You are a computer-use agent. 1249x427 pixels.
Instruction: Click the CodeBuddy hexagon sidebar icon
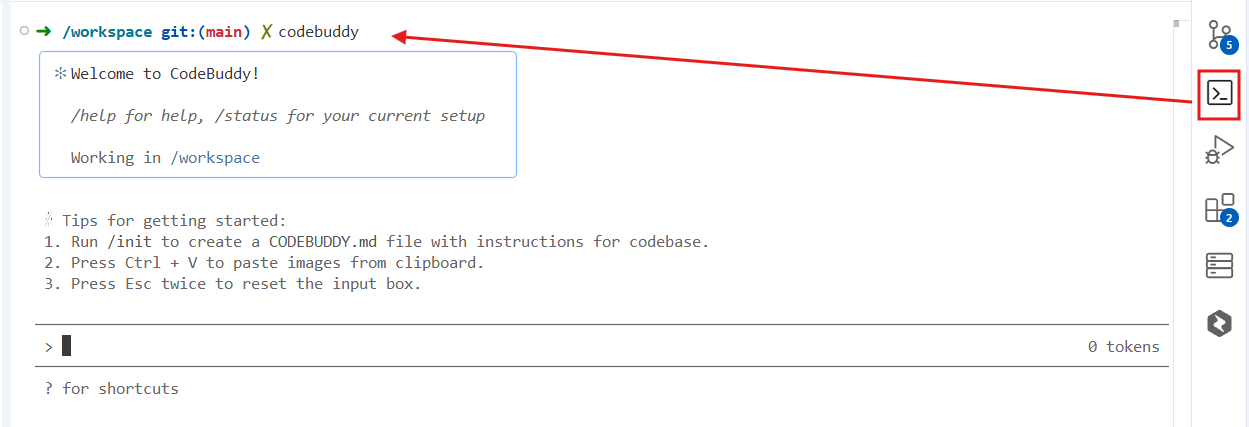(1219, 323)
